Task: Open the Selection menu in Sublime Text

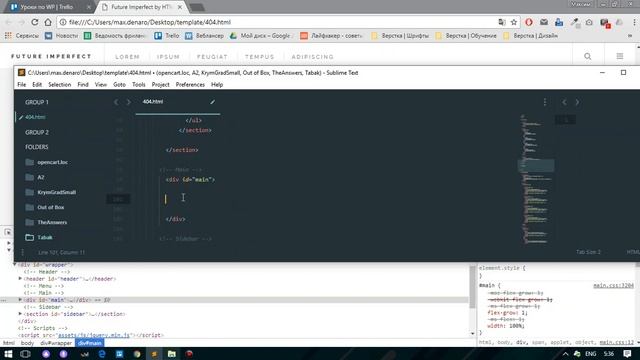Action: (x=60, y=84)
